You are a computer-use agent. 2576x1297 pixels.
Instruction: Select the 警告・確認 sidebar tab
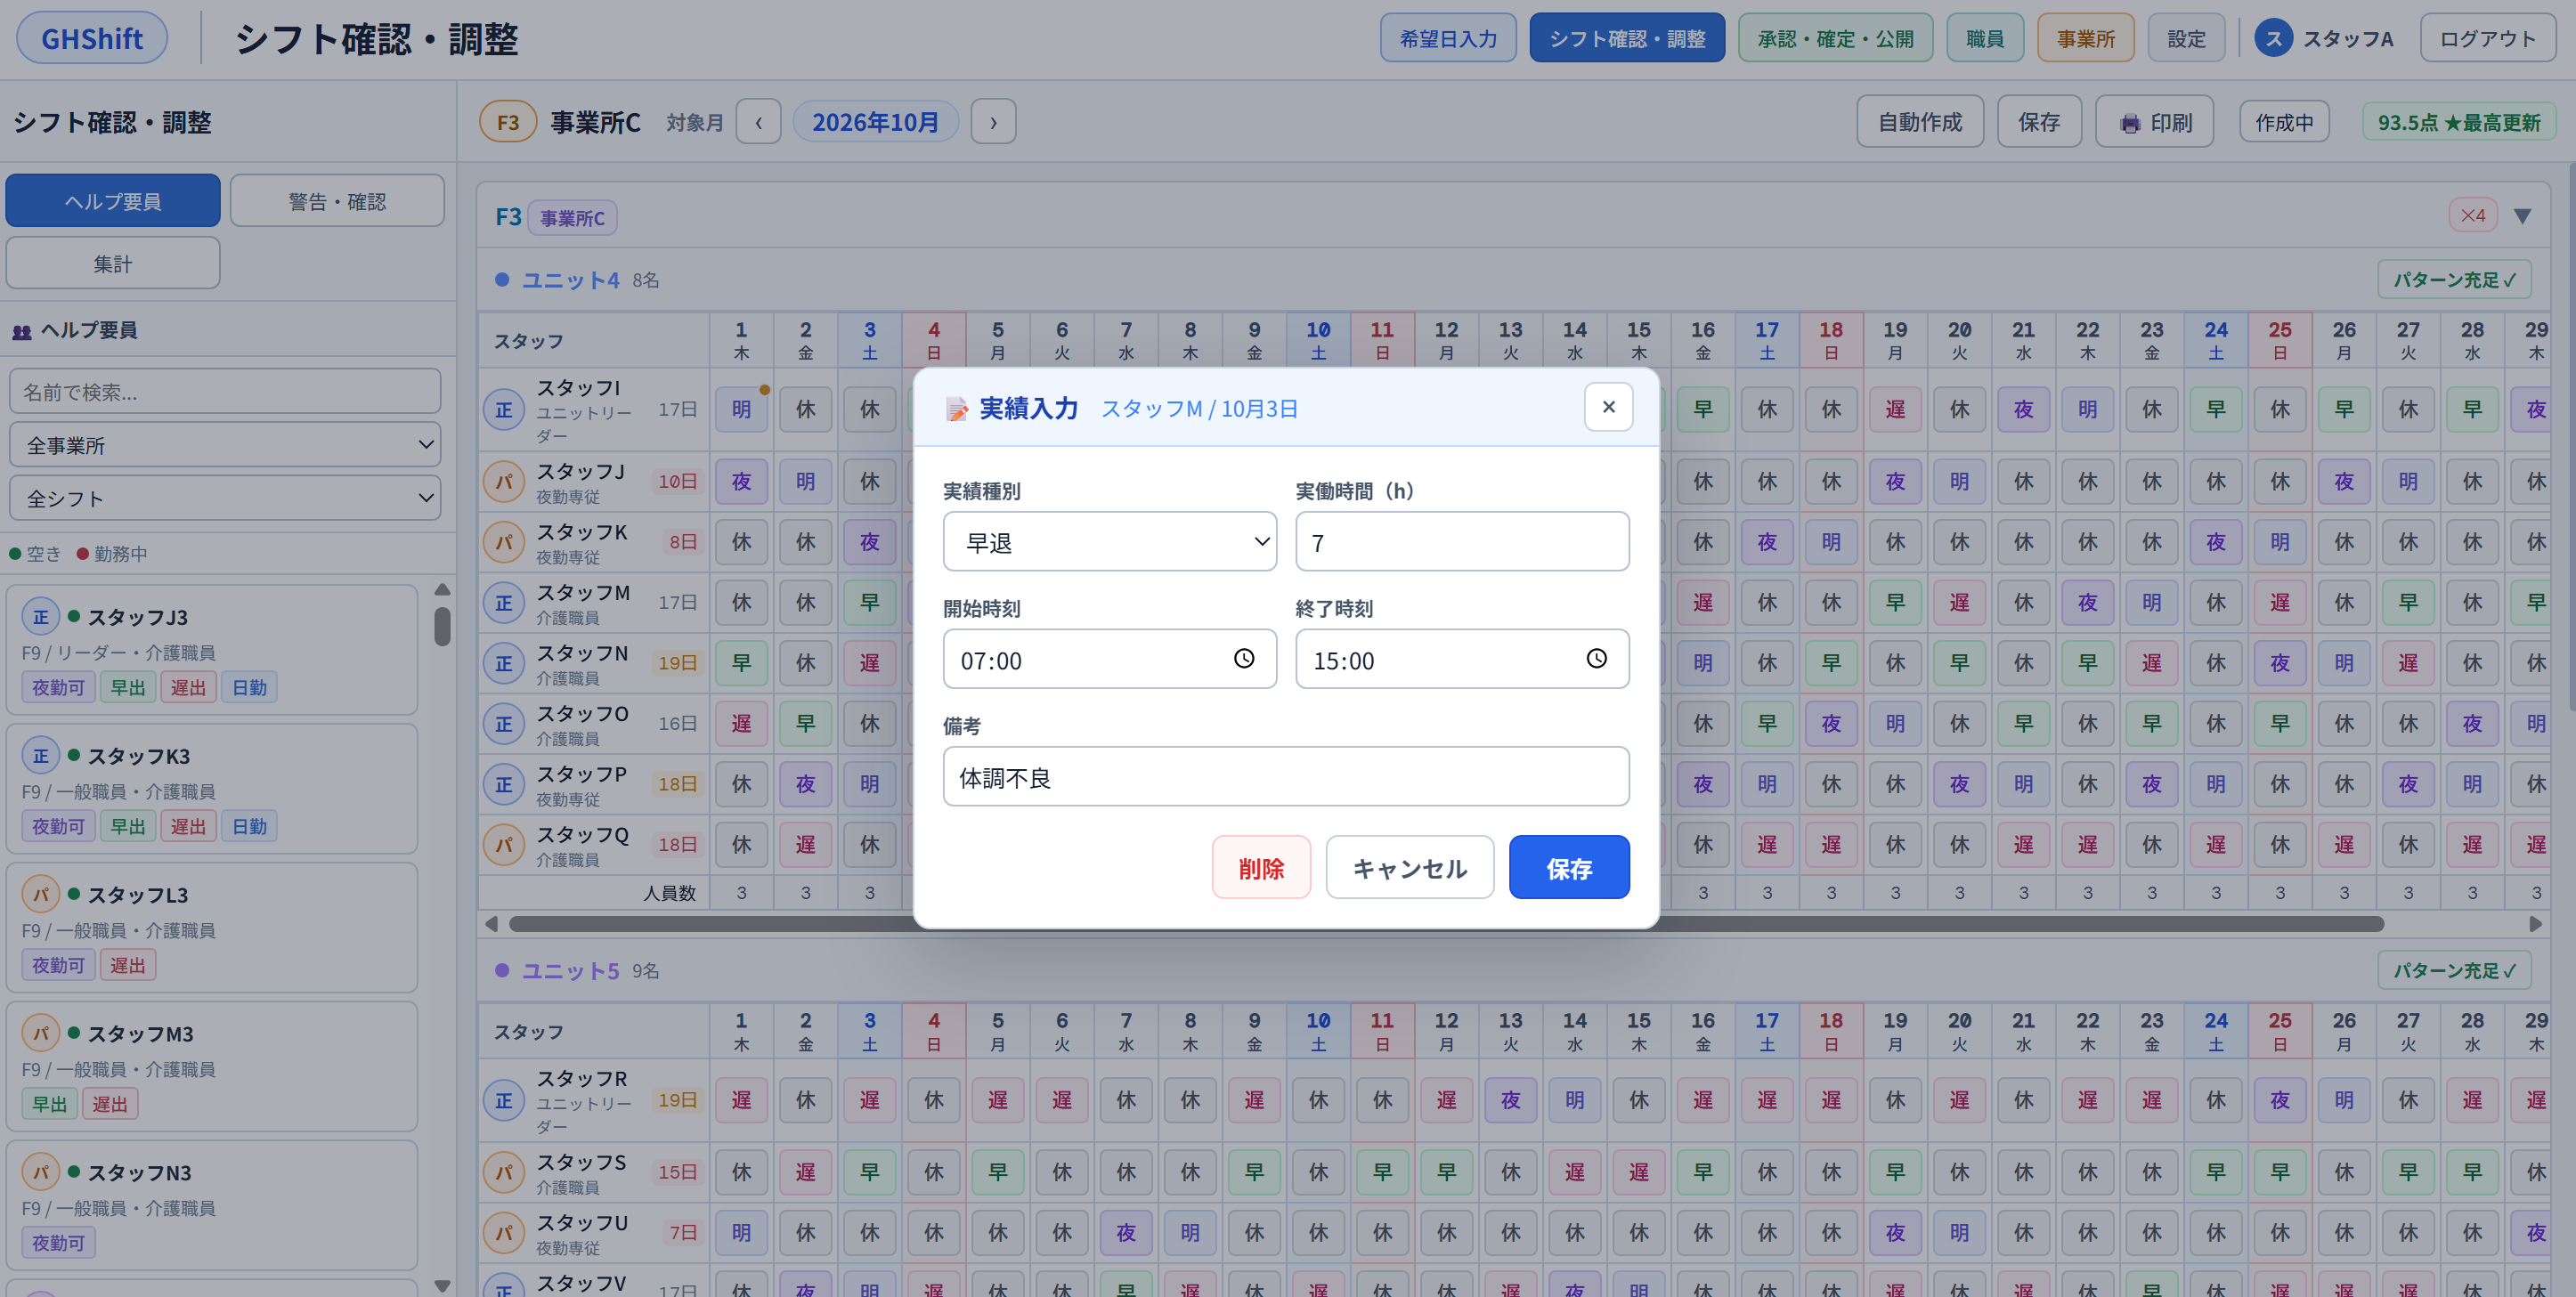point(337,201)
